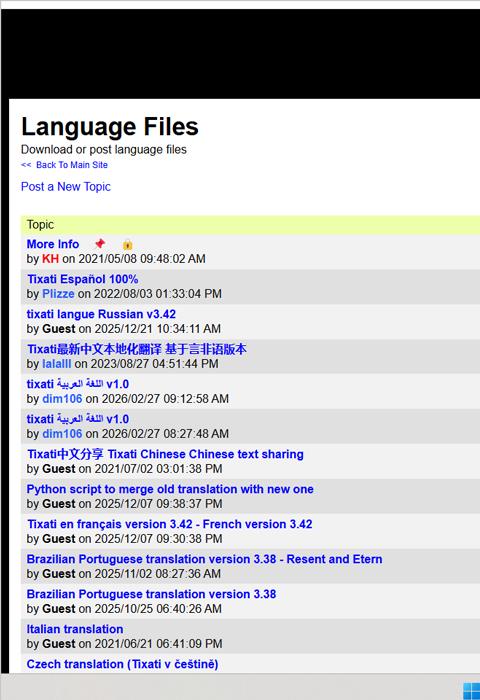Open the Windows Start button in taskbar
480x700 pixels.
471,691
